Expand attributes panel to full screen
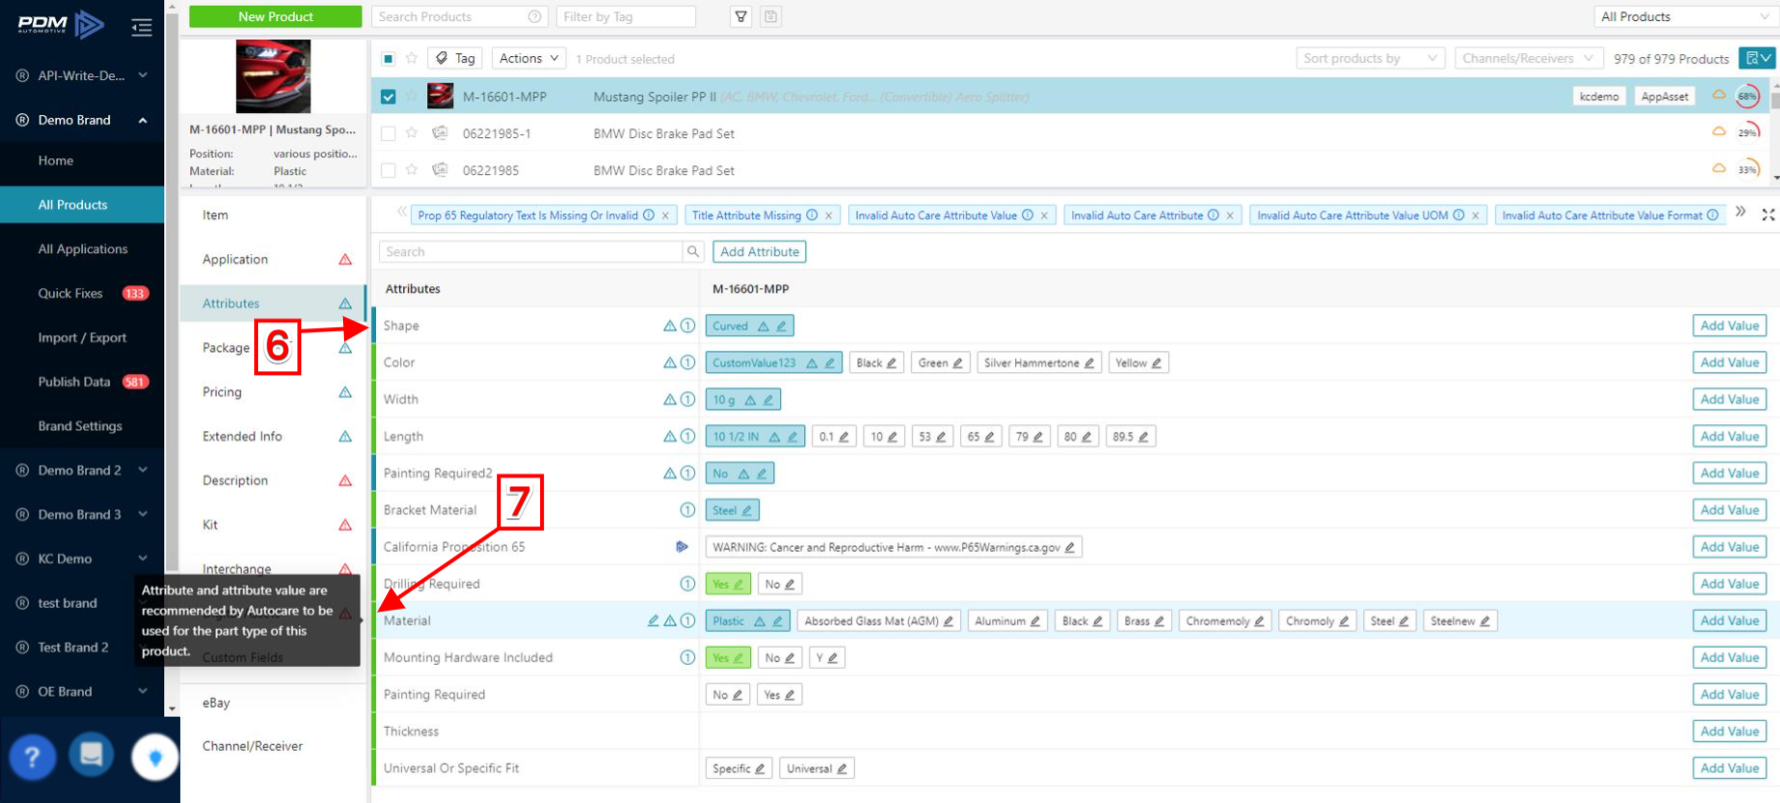Screen dimensions: 1780x803 pos(1768,214)
